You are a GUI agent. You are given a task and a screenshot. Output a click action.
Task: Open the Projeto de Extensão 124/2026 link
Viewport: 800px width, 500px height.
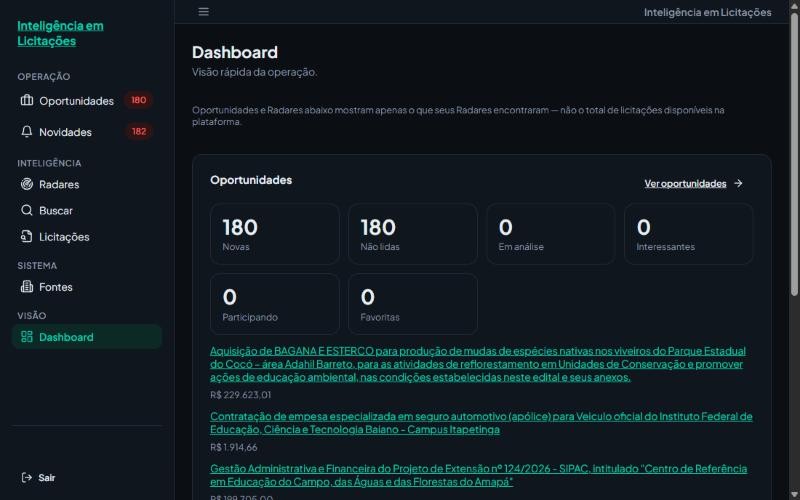(x=479, y=475)
